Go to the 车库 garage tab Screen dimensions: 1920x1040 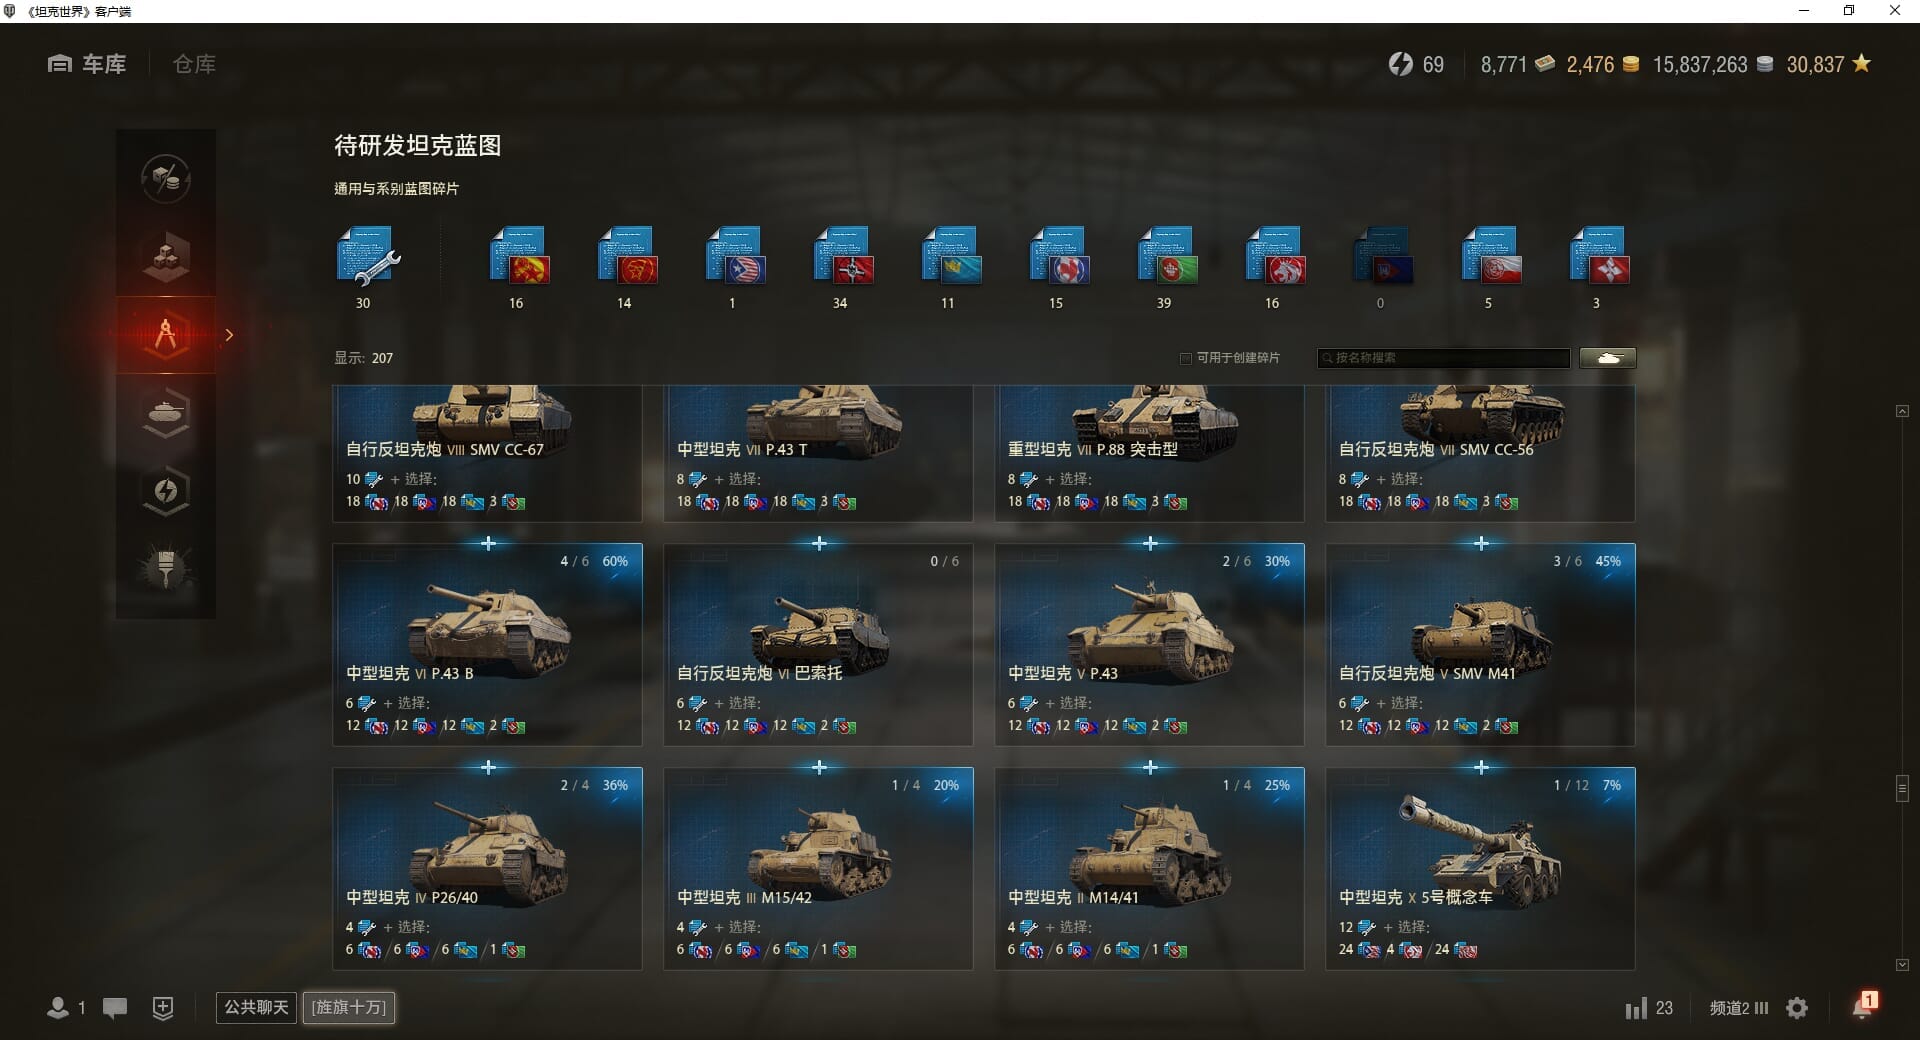point(87,64)
